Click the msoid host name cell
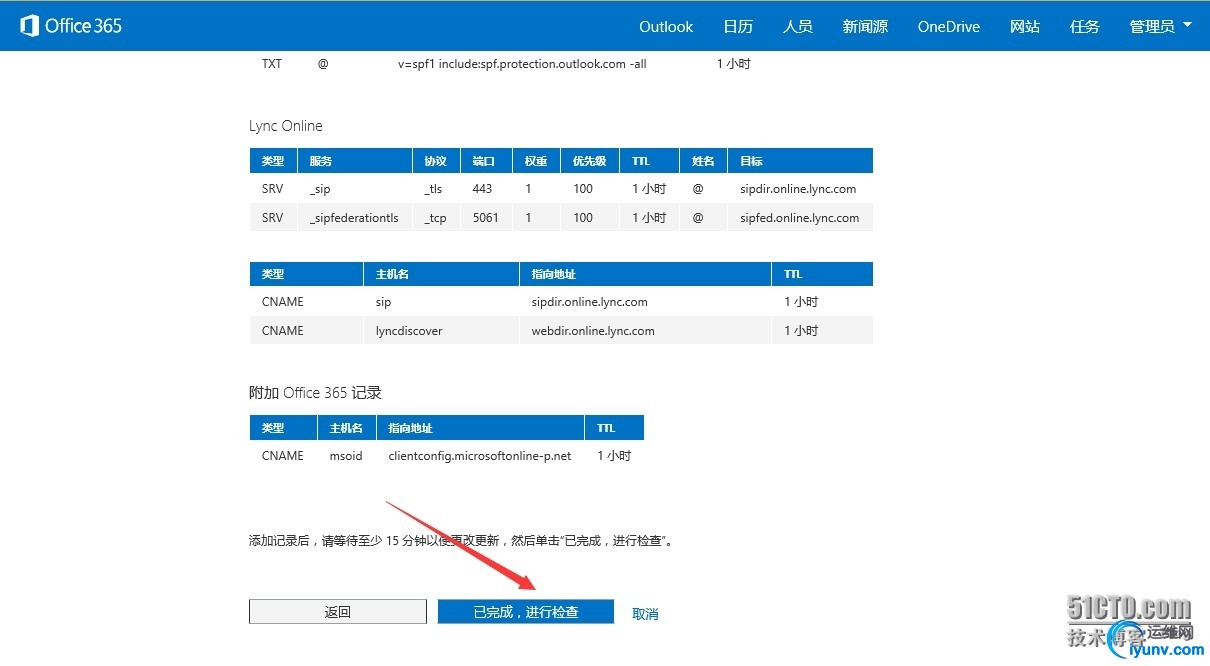This screenshot has height=666, width=1210. coord(347,456)
